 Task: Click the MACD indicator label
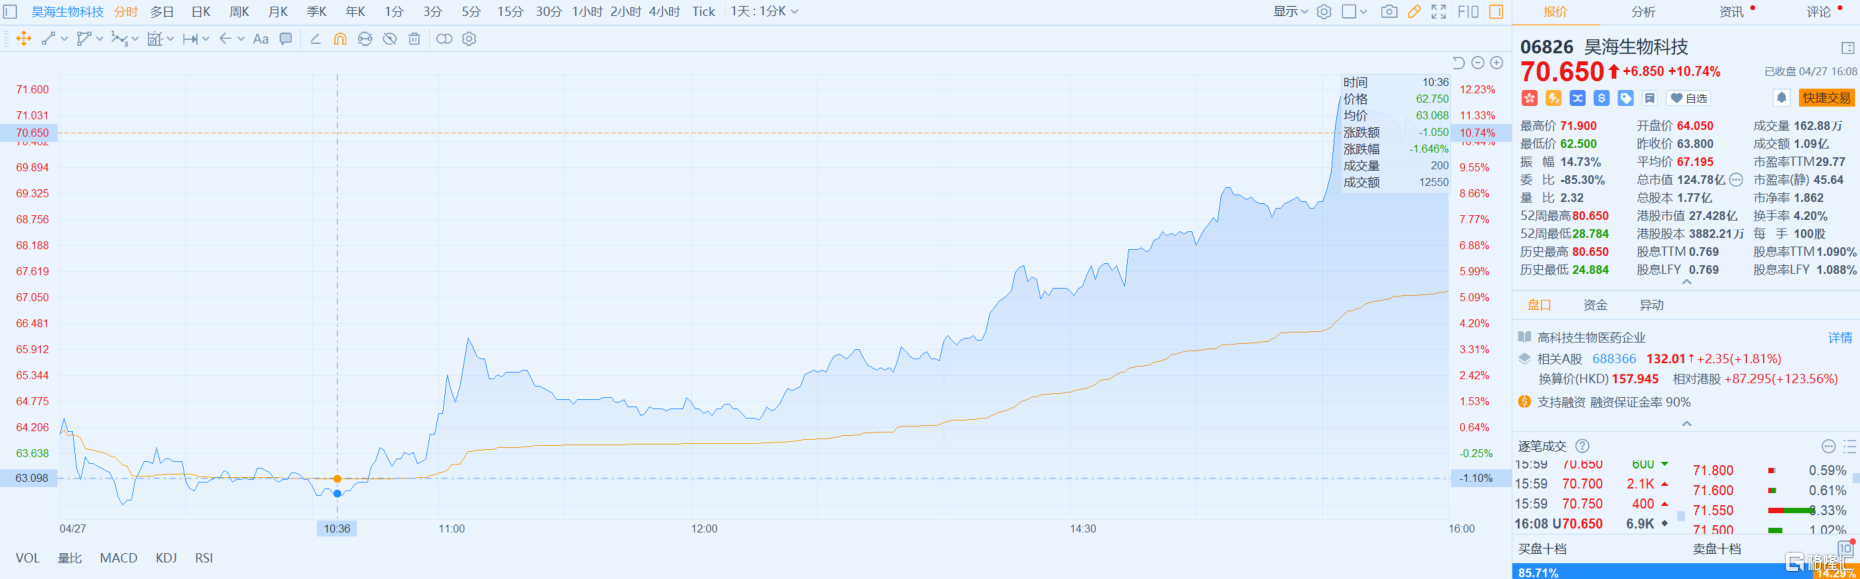pyautogui.click(x=118, y=558)
